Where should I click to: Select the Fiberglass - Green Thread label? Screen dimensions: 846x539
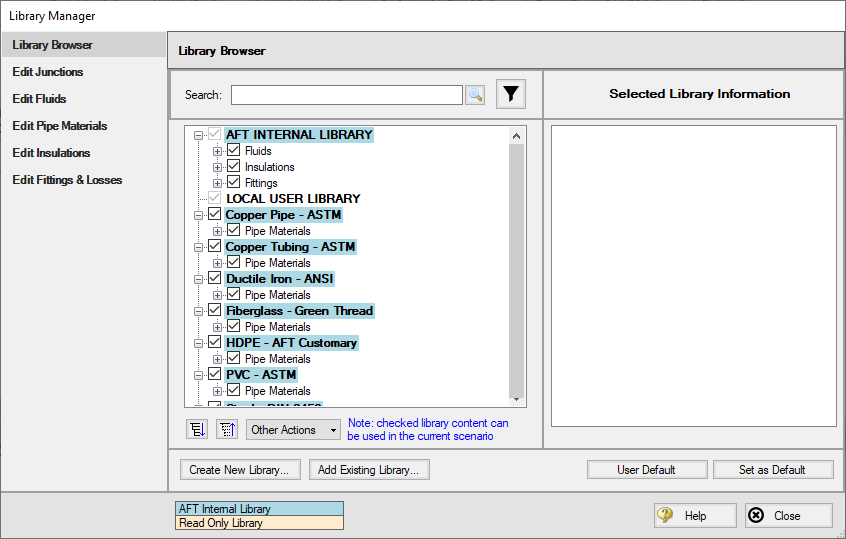299,311
